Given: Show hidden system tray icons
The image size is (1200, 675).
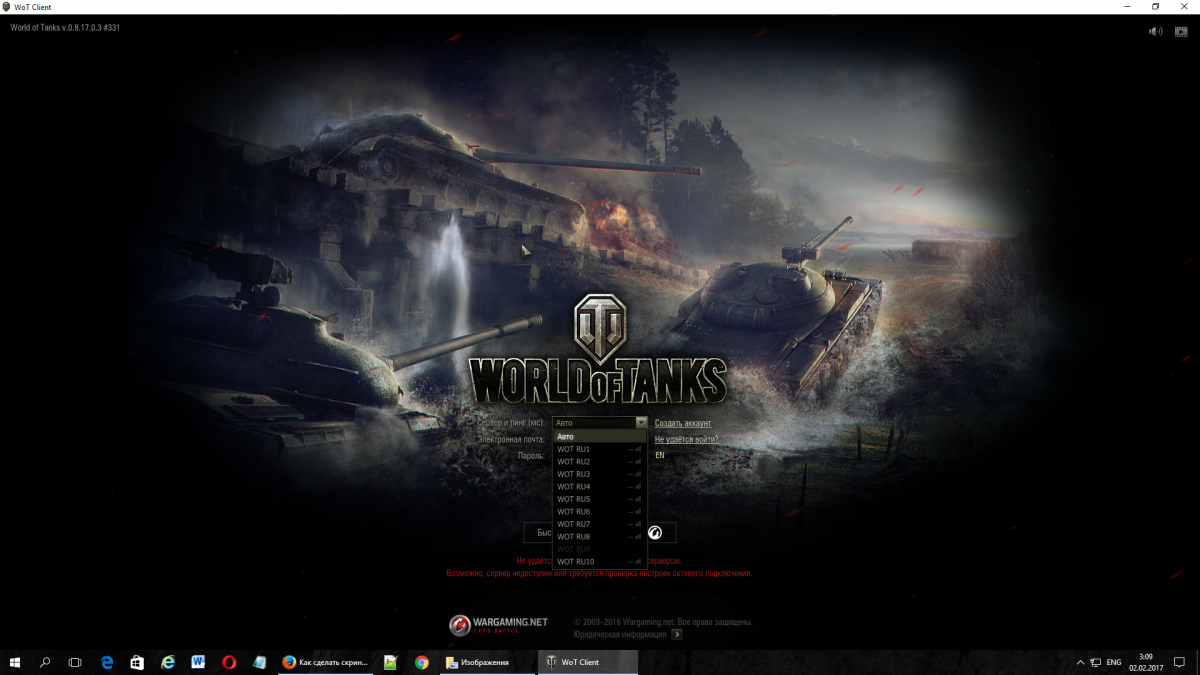Looking at the screenshot, I should tap(1080, 662).
